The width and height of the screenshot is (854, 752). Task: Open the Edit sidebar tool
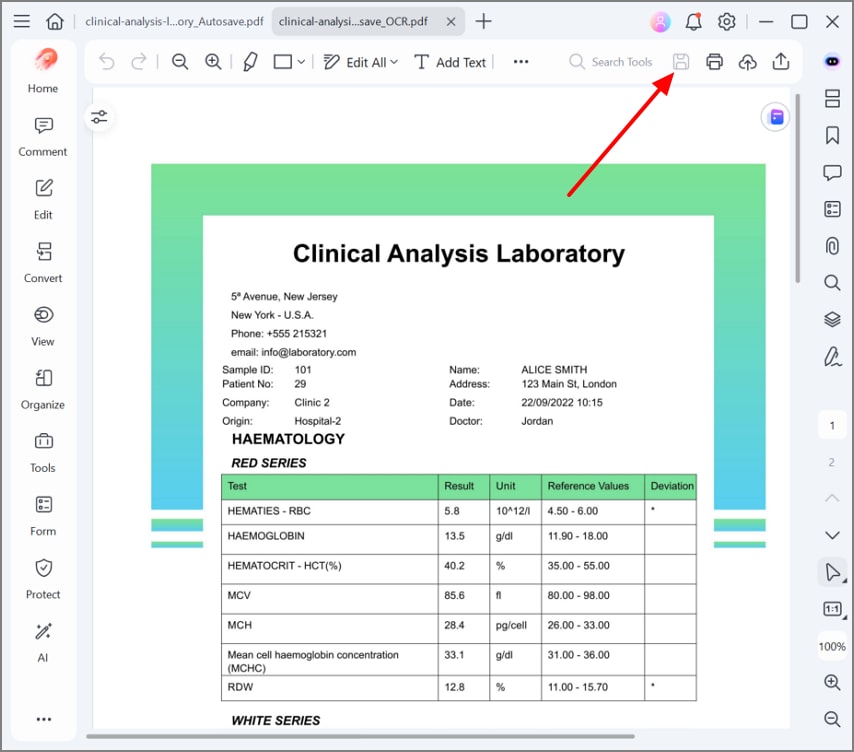tap(43, 200)
